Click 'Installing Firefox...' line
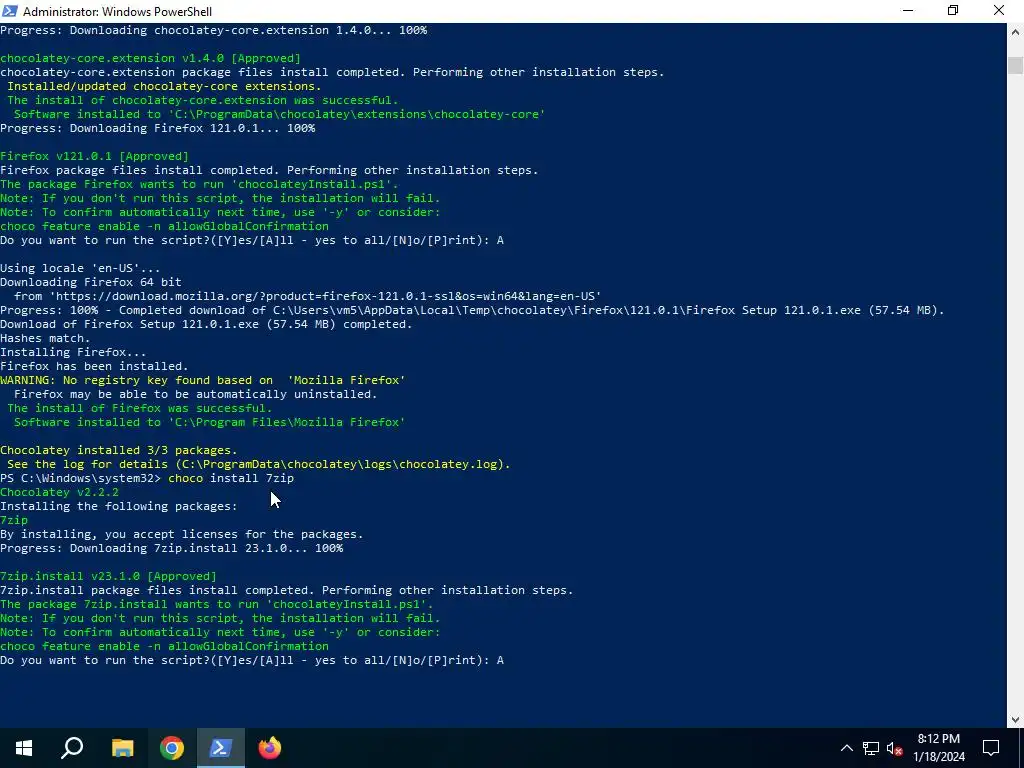 [x=73, y=352]
